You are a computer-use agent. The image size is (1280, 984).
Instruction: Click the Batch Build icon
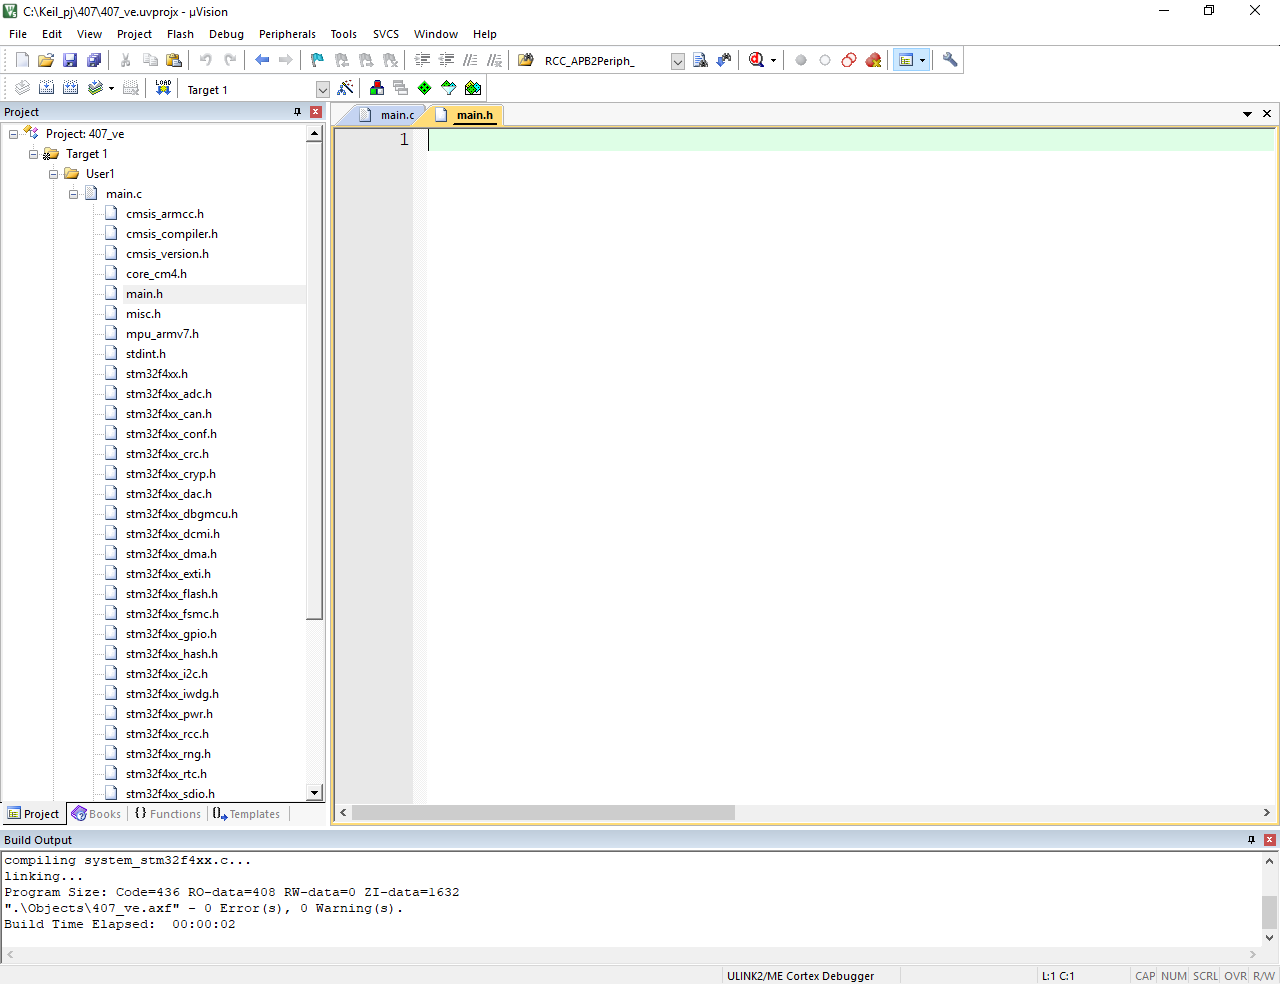[x=95, y=88]
